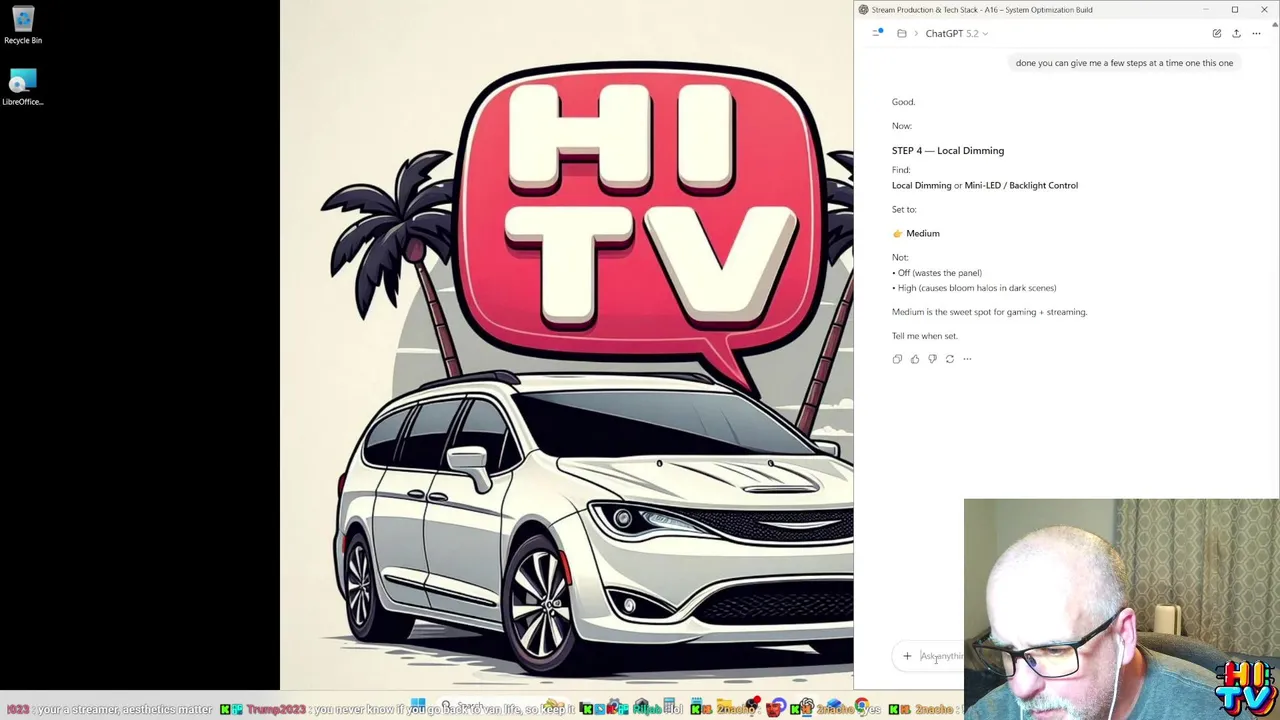
Task: Minimize the ChatGPT window
Action: 1206,10
